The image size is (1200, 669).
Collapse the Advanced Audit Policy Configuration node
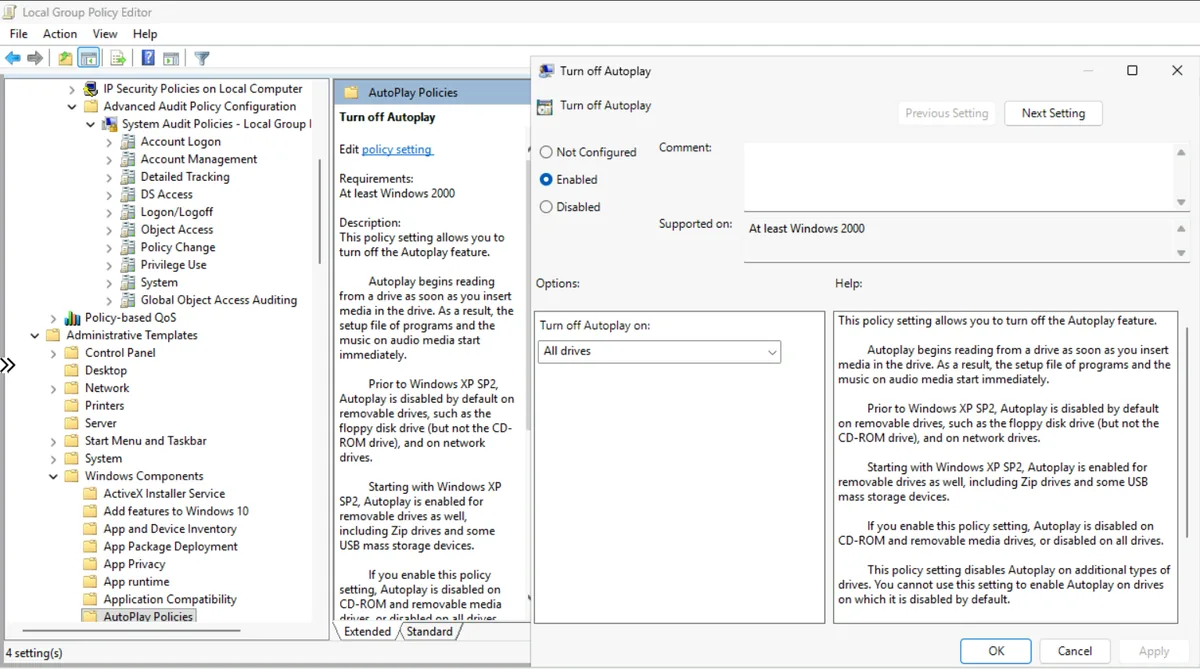click(x=72, y=106)
